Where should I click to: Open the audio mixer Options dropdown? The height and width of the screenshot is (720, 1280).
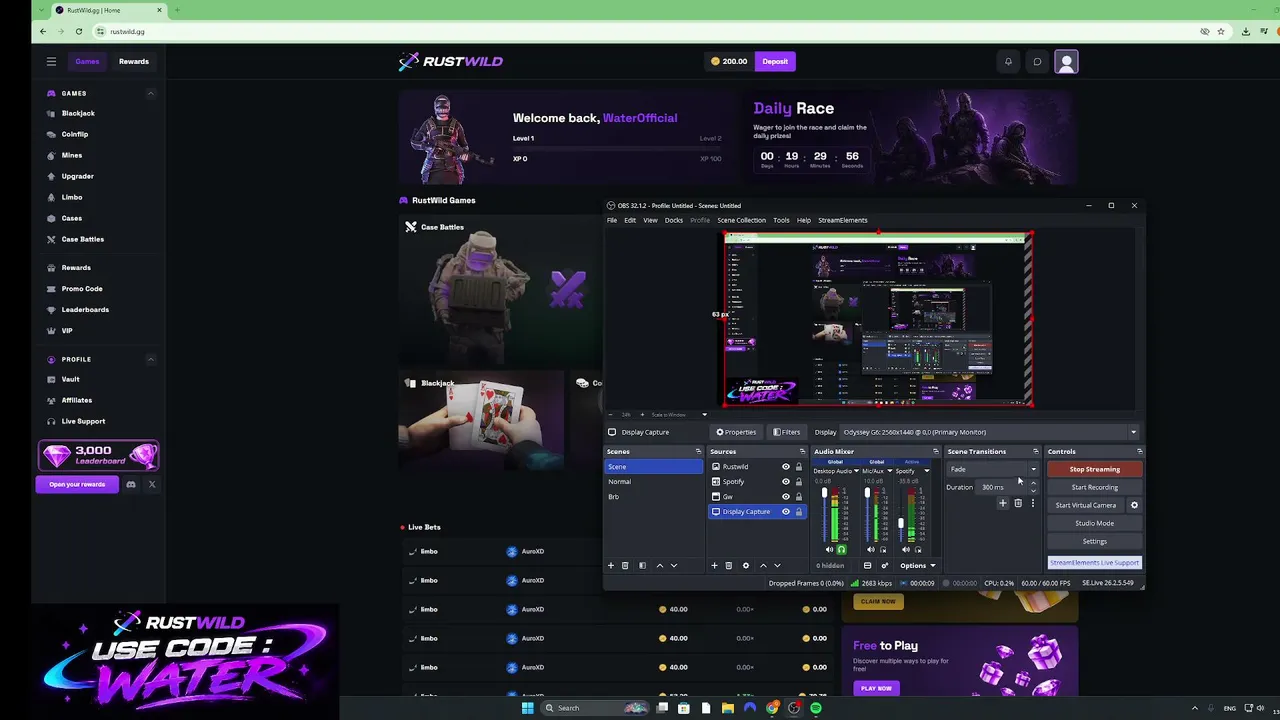tap(917, 566)
